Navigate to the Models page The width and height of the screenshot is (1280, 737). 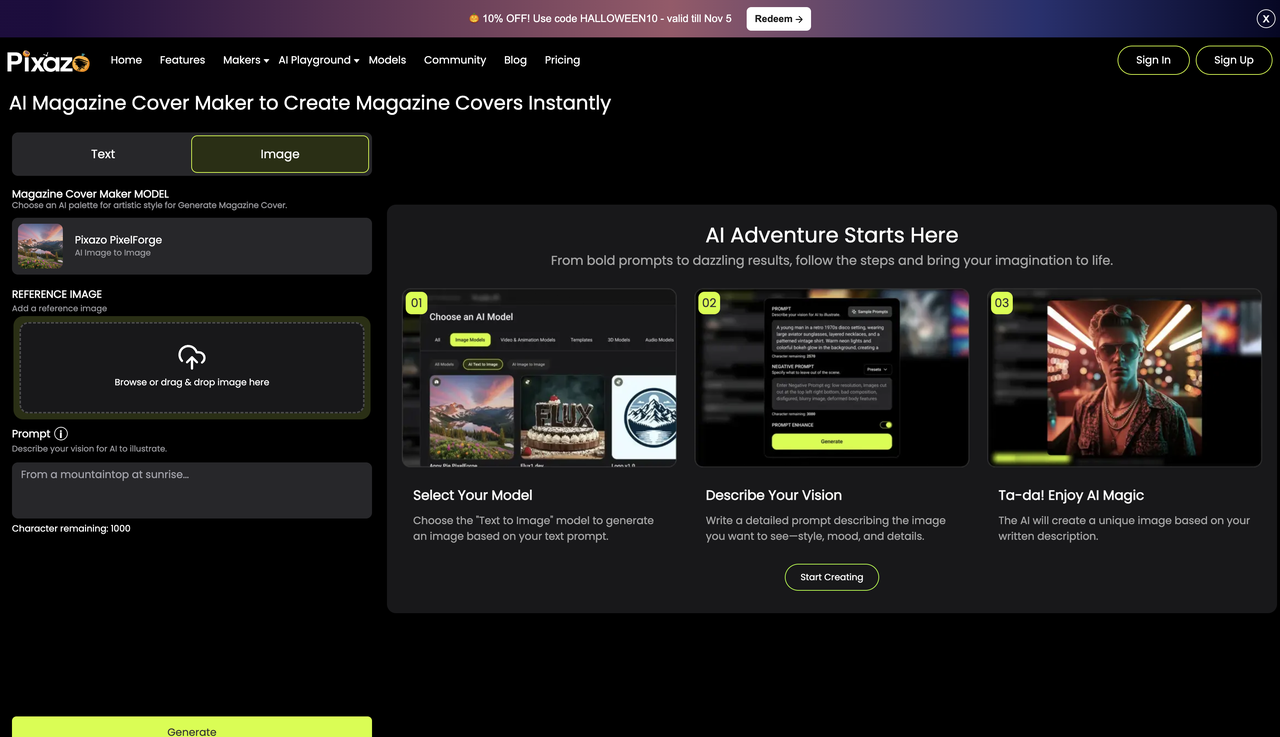click(x=387, y=60)
